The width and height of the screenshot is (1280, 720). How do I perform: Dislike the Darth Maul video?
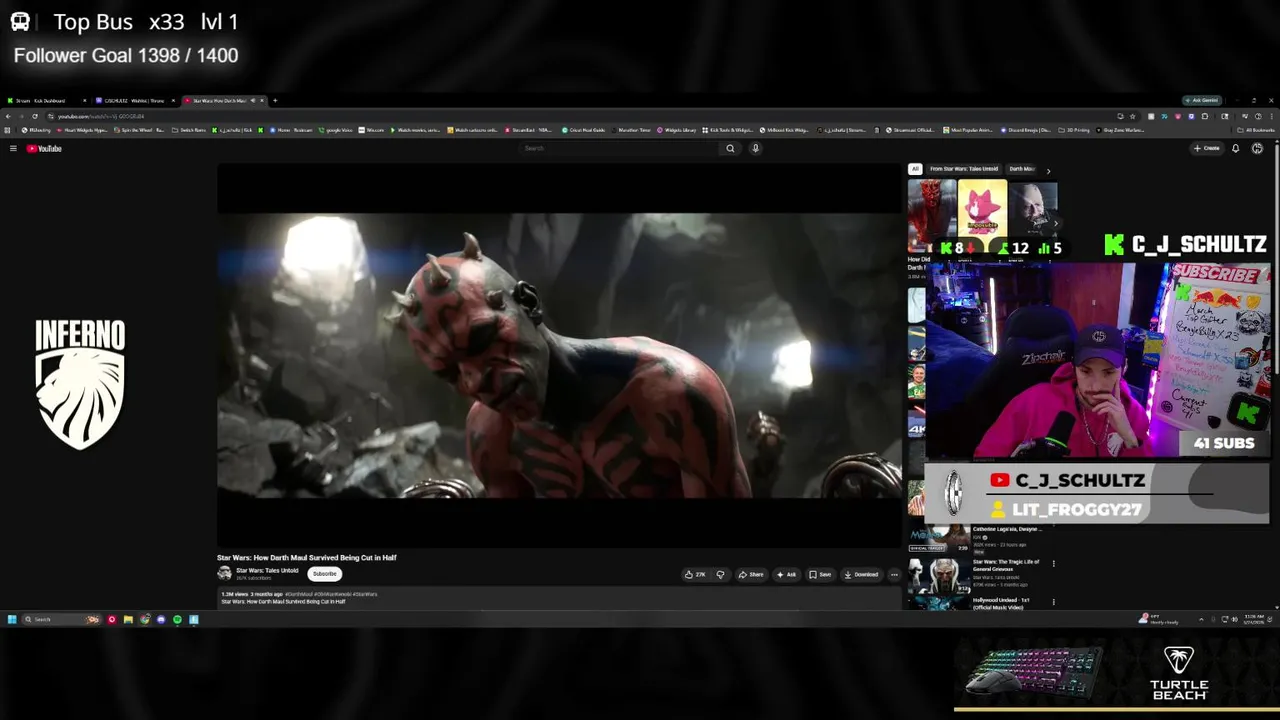pos(720,574)
